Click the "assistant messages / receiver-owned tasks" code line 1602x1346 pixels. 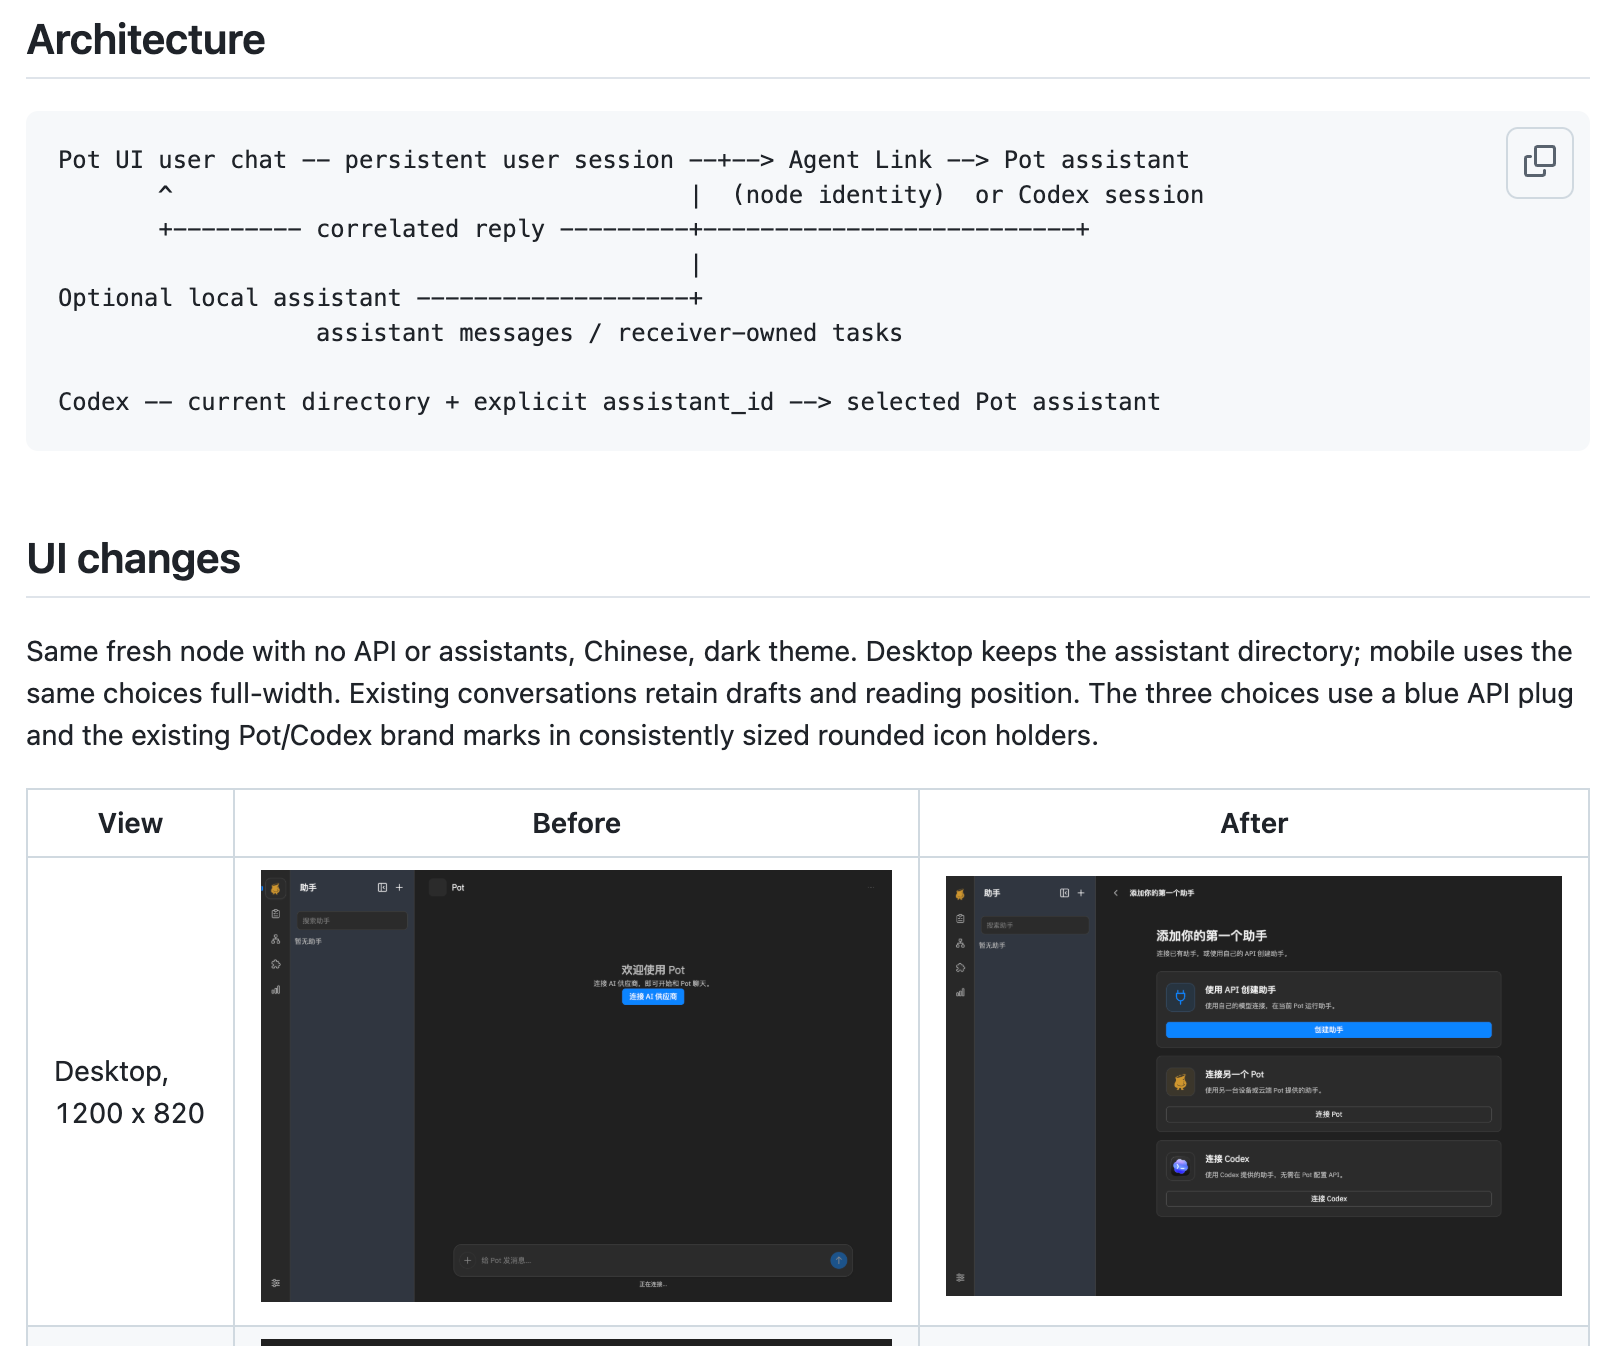point(609,333)
